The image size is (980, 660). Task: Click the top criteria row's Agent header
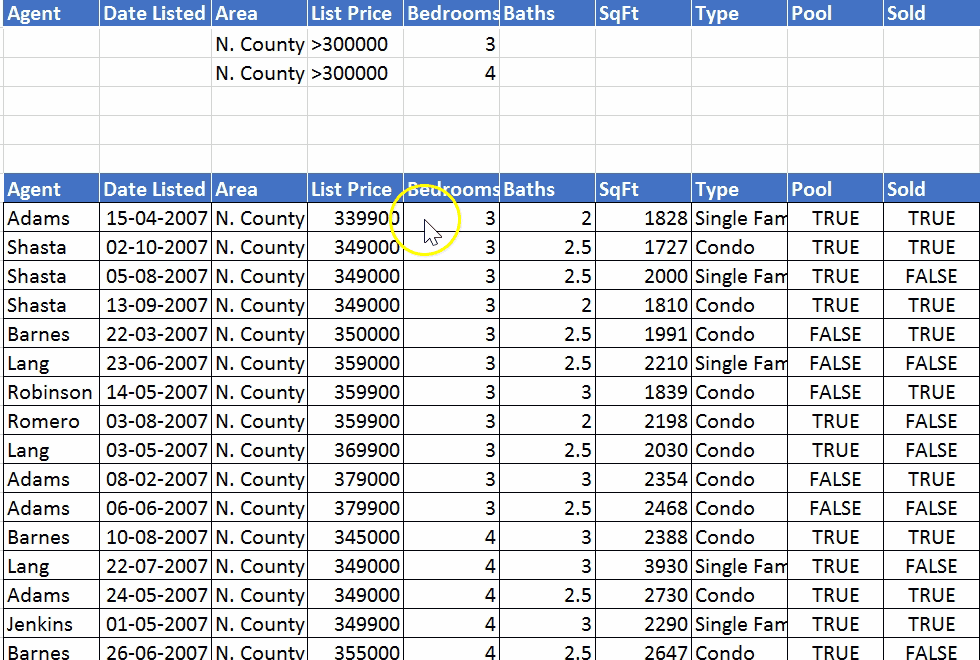coord(51,14)
